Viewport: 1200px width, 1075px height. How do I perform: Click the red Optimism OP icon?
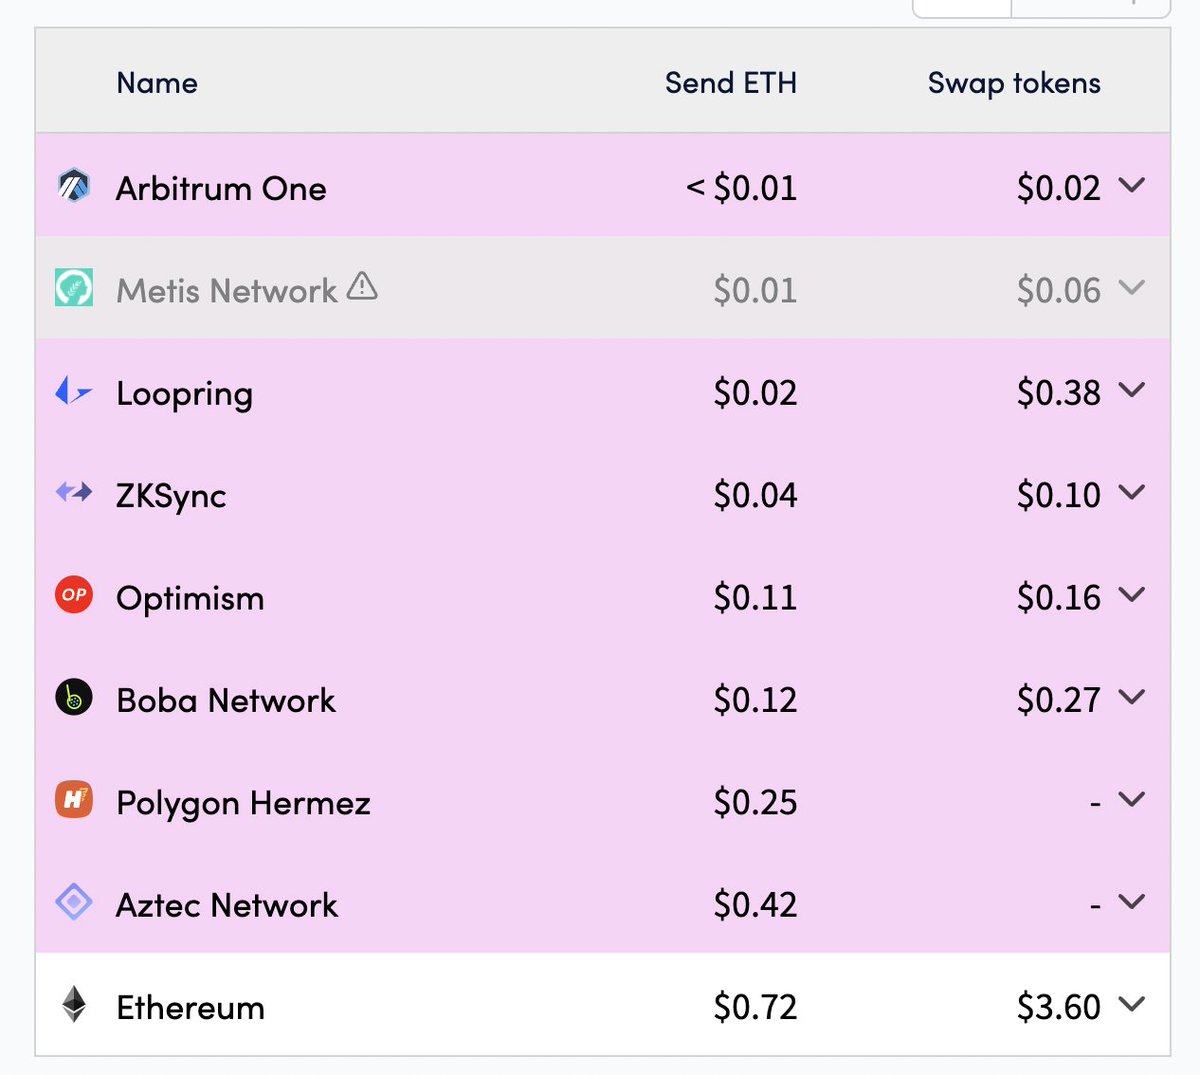coord(73,595)
